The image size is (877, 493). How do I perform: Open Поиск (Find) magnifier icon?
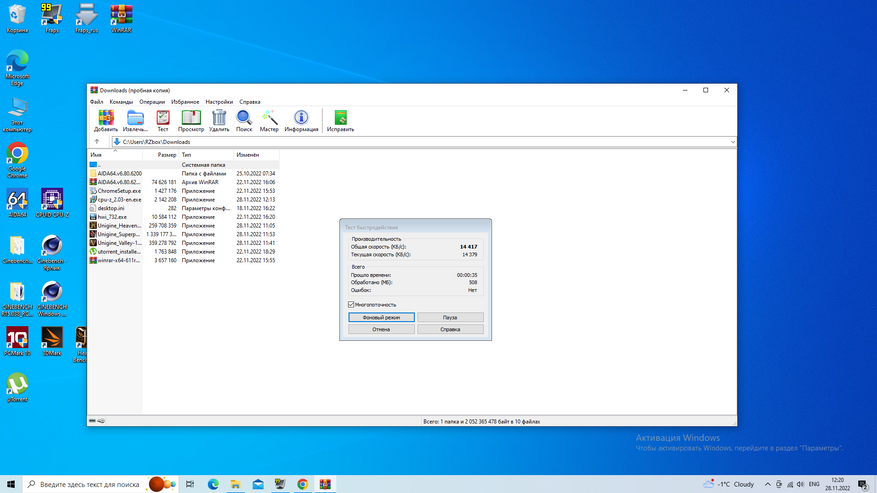[244, 120]
